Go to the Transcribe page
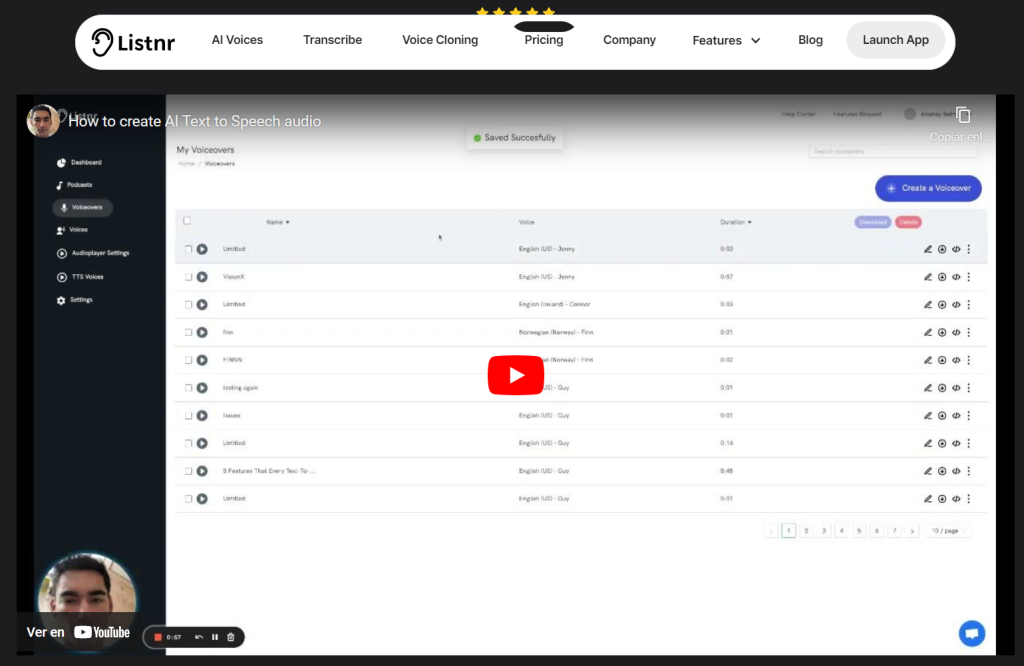 [x=332, y=40]
